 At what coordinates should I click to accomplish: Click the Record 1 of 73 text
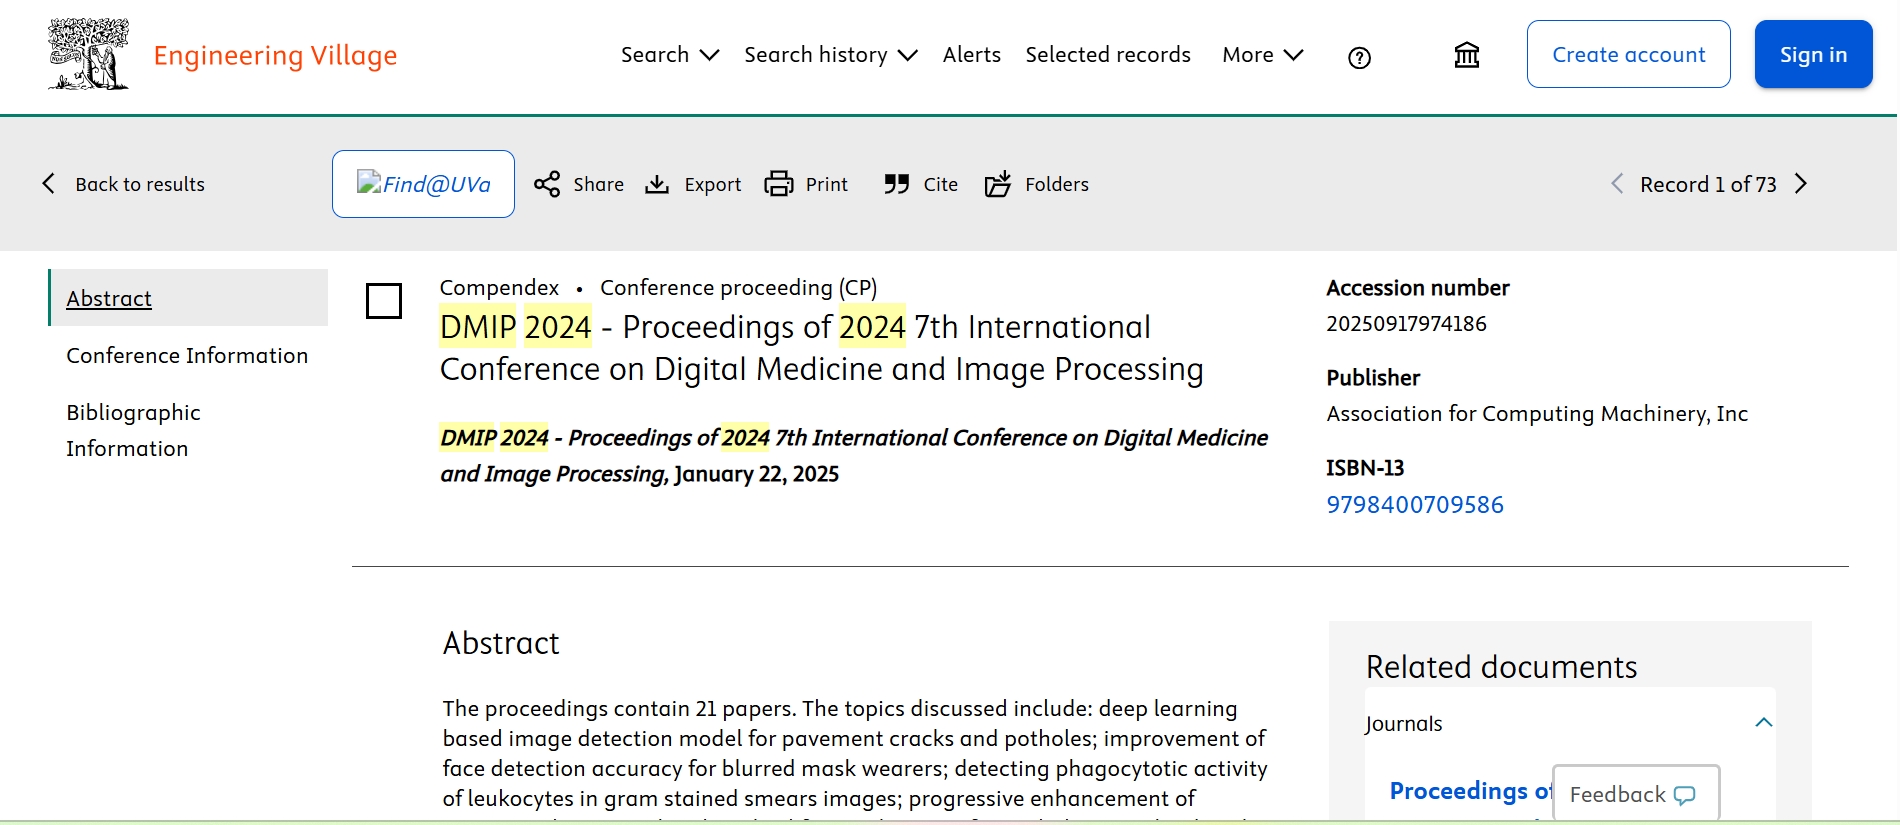(1708, 184)
